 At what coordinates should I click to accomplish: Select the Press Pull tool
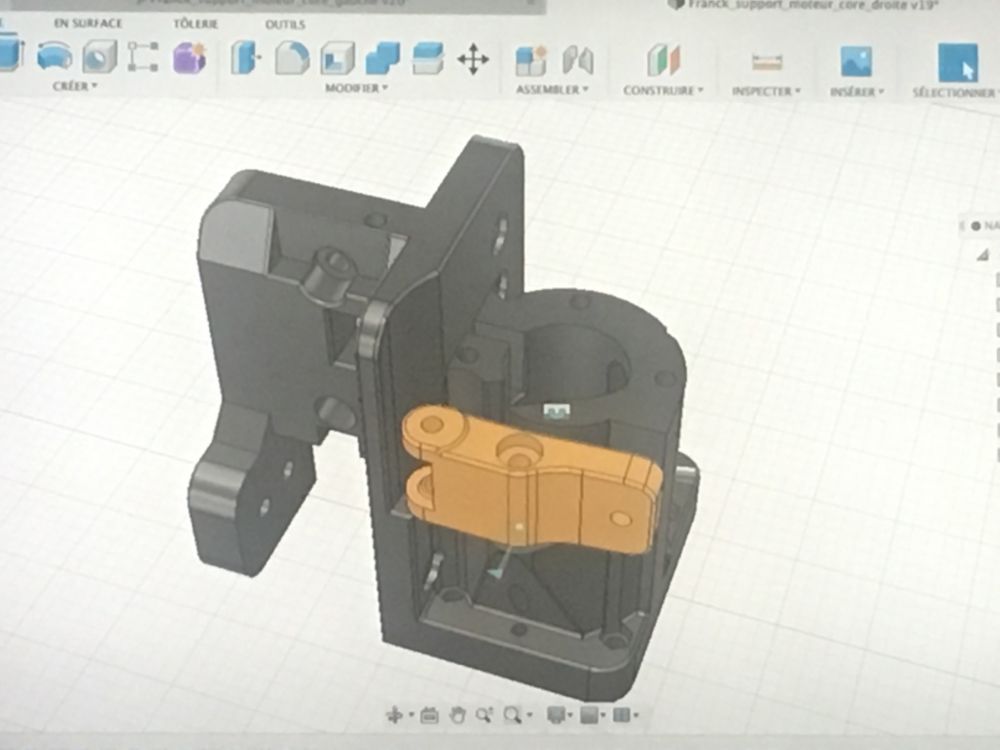tap(246, 58)
